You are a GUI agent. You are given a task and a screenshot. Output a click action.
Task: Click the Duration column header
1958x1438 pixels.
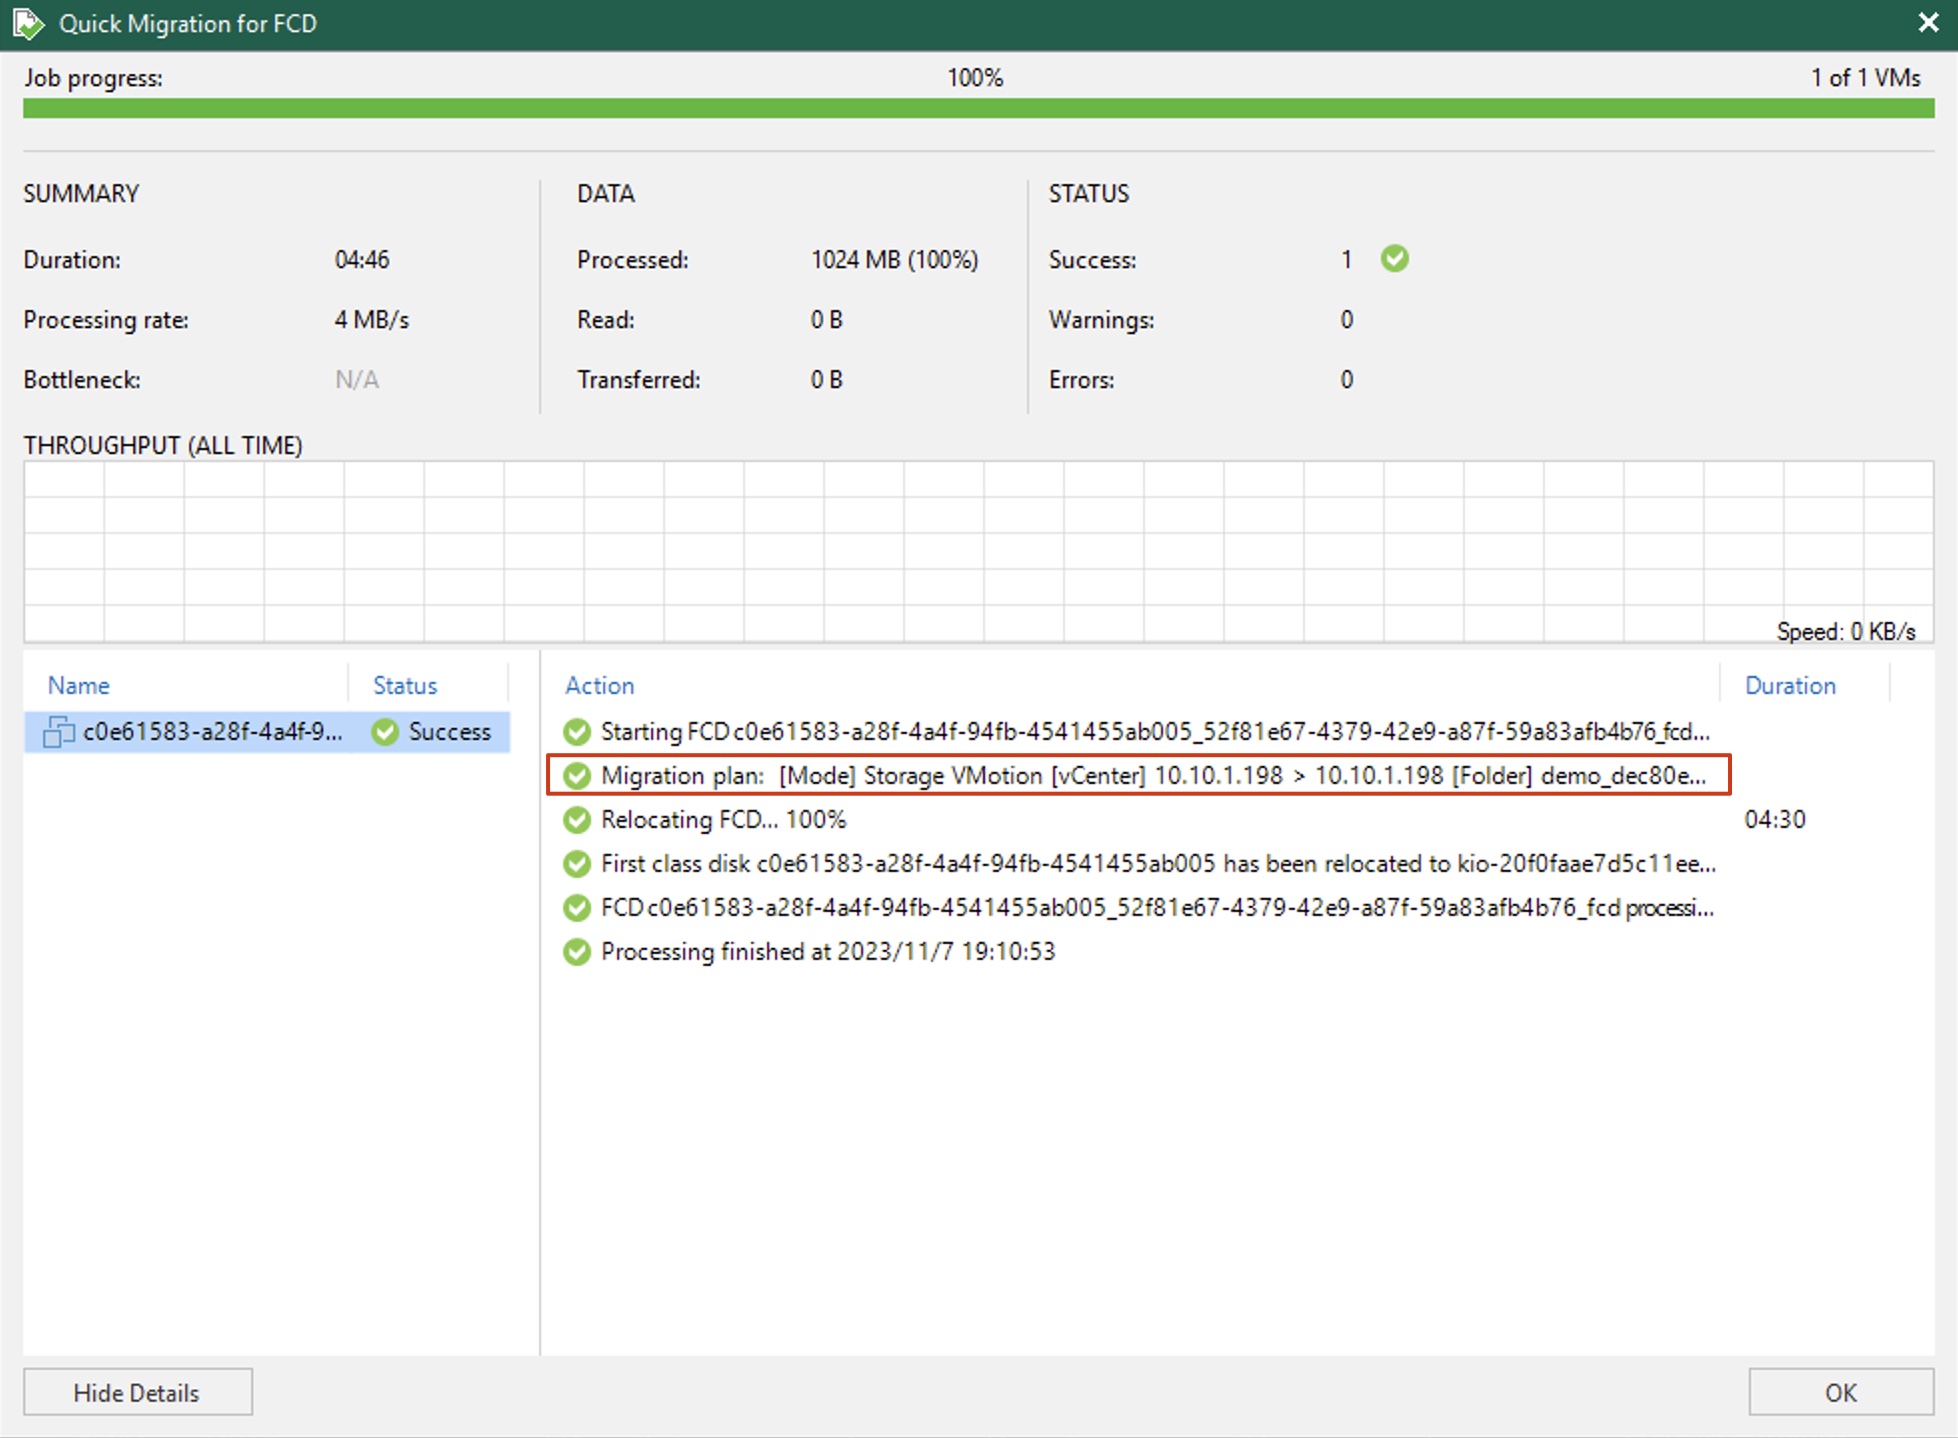[x=1789, y=685]
